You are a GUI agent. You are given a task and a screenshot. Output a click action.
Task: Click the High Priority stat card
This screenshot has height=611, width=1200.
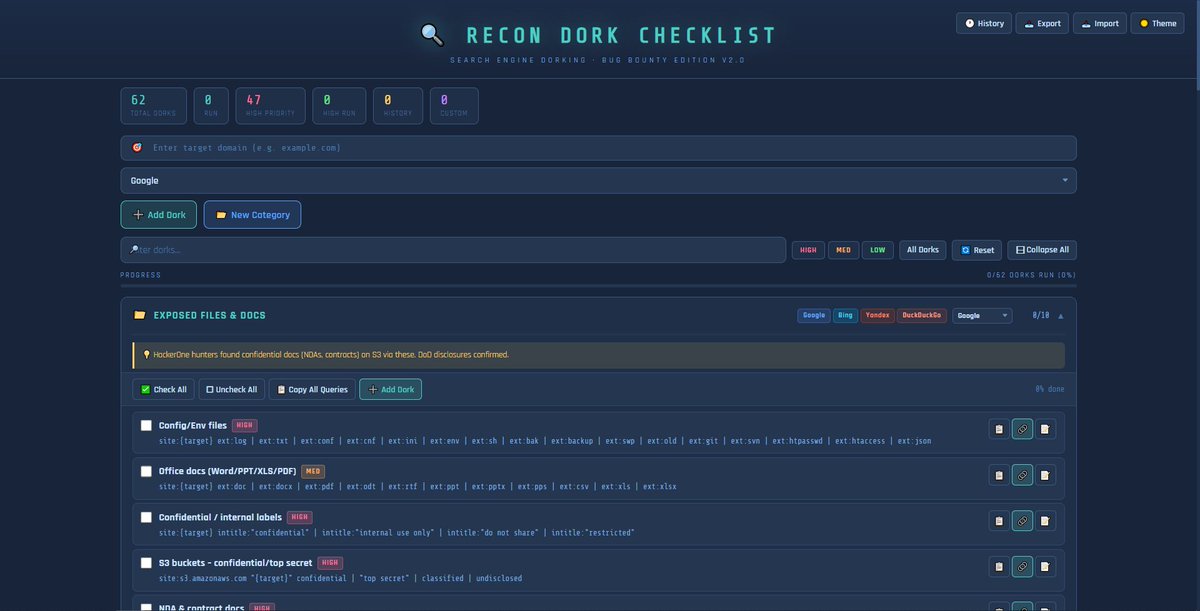tap(270, 106)
